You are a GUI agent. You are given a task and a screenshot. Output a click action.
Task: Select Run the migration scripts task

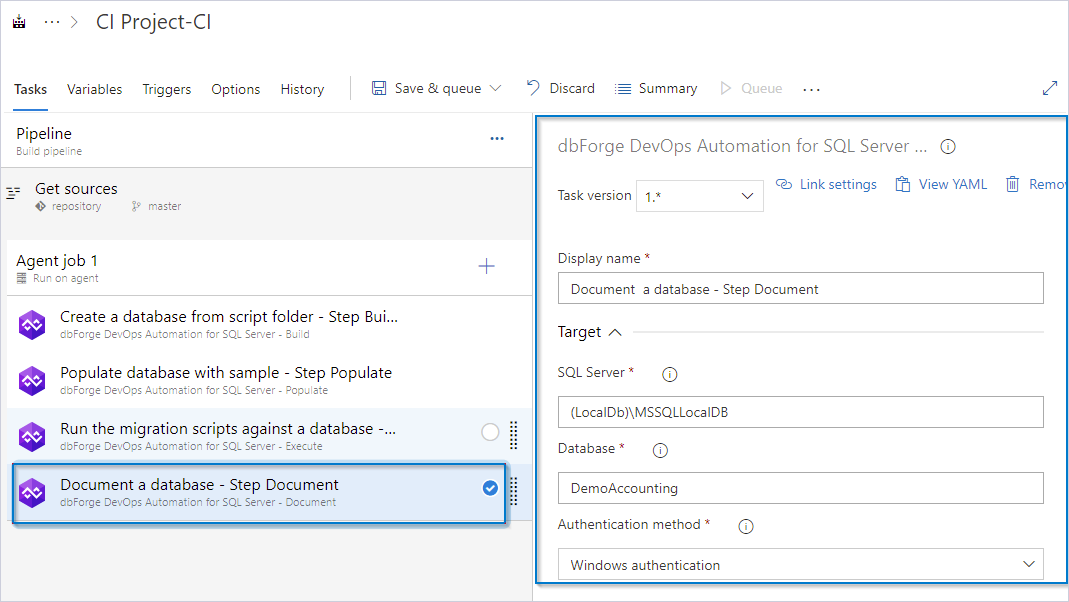tap(269, 436)
